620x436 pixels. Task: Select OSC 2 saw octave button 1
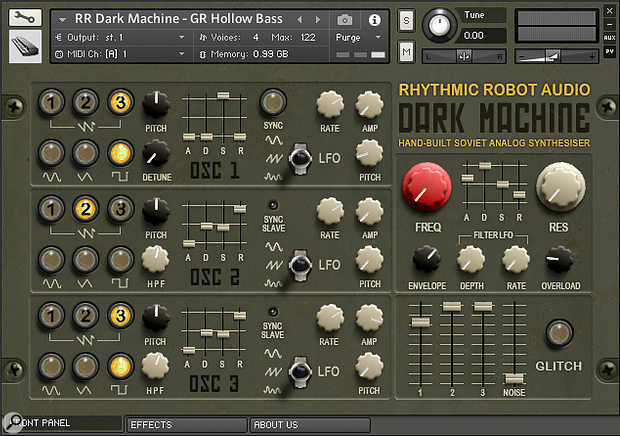(51, 209)
